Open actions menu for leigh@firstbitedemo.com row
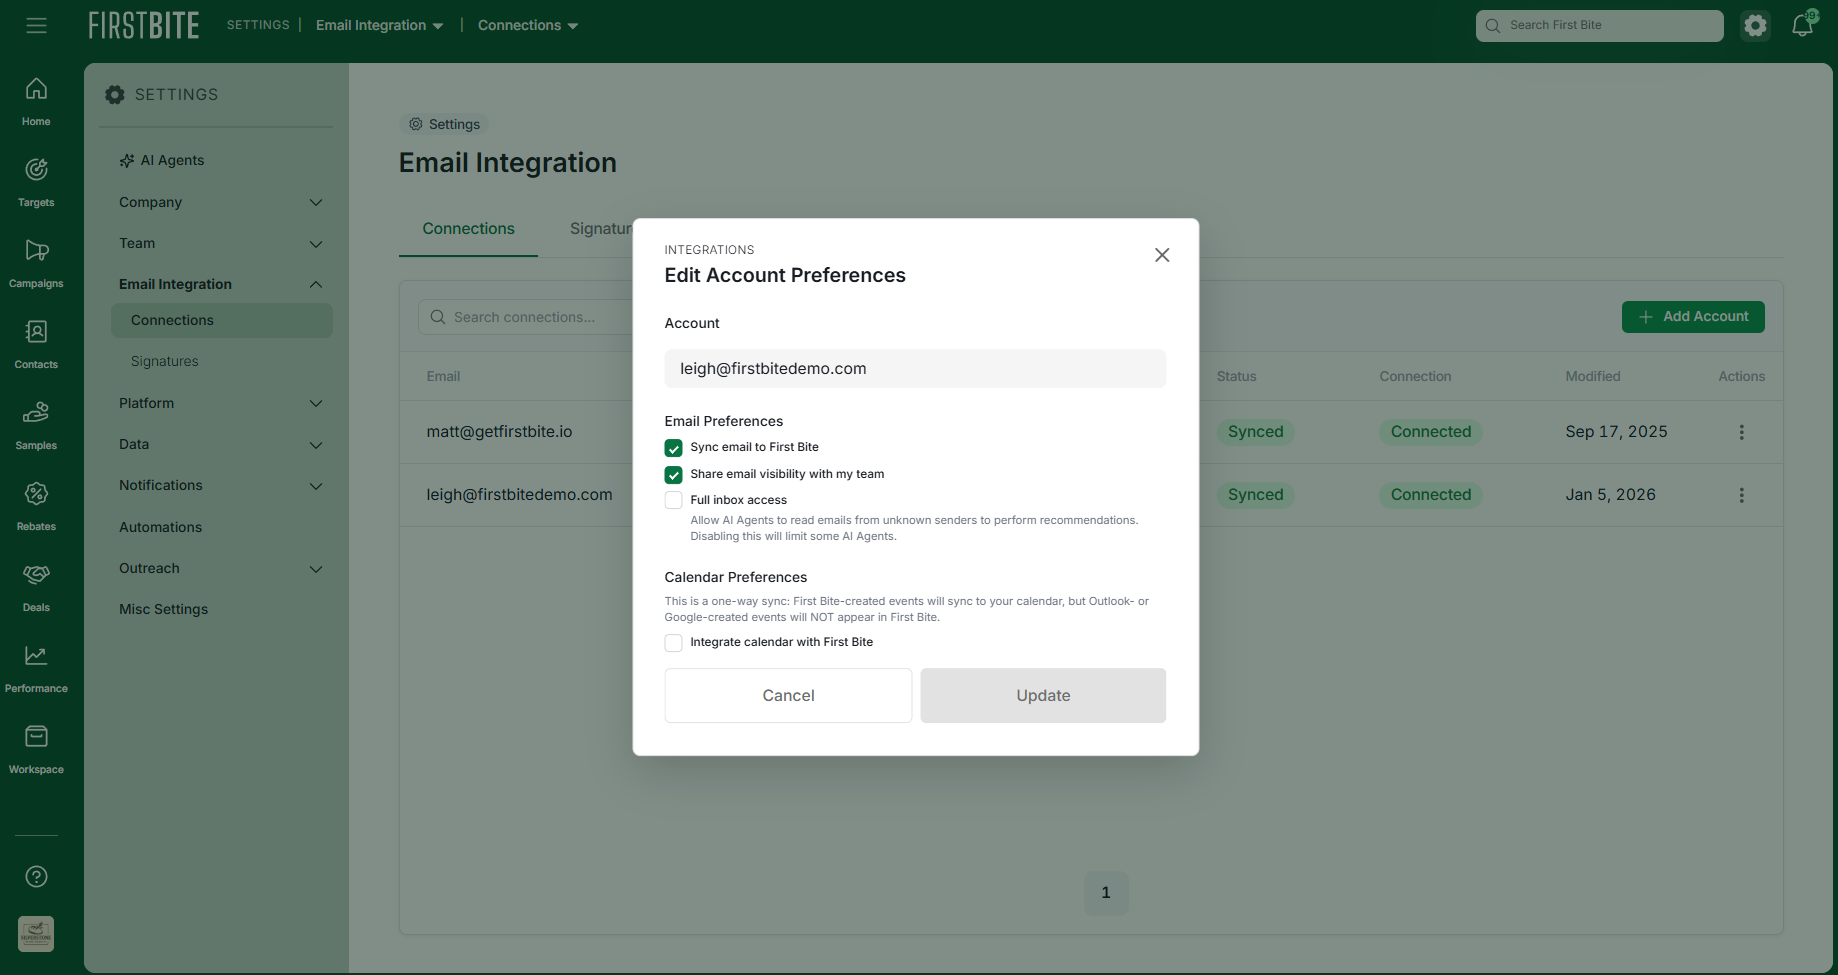Viewport: 1838px width, 975px height. 1741,495
